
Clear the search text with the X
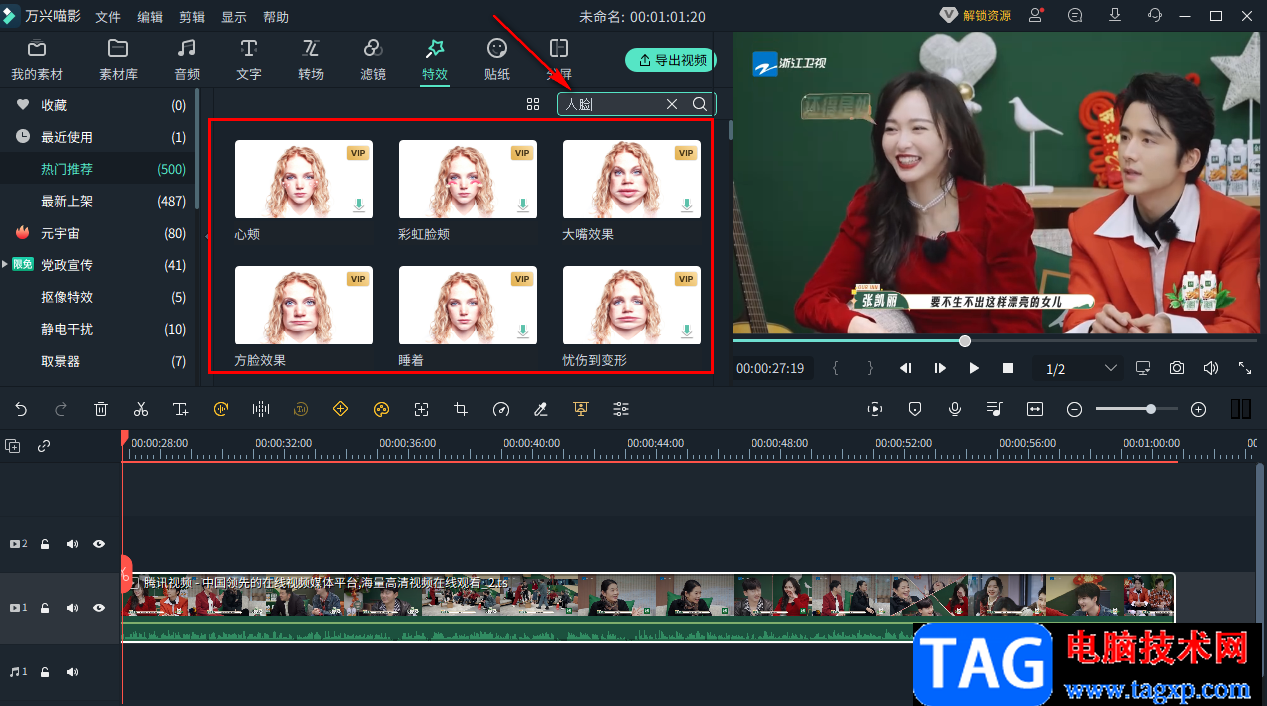[672, 104]
